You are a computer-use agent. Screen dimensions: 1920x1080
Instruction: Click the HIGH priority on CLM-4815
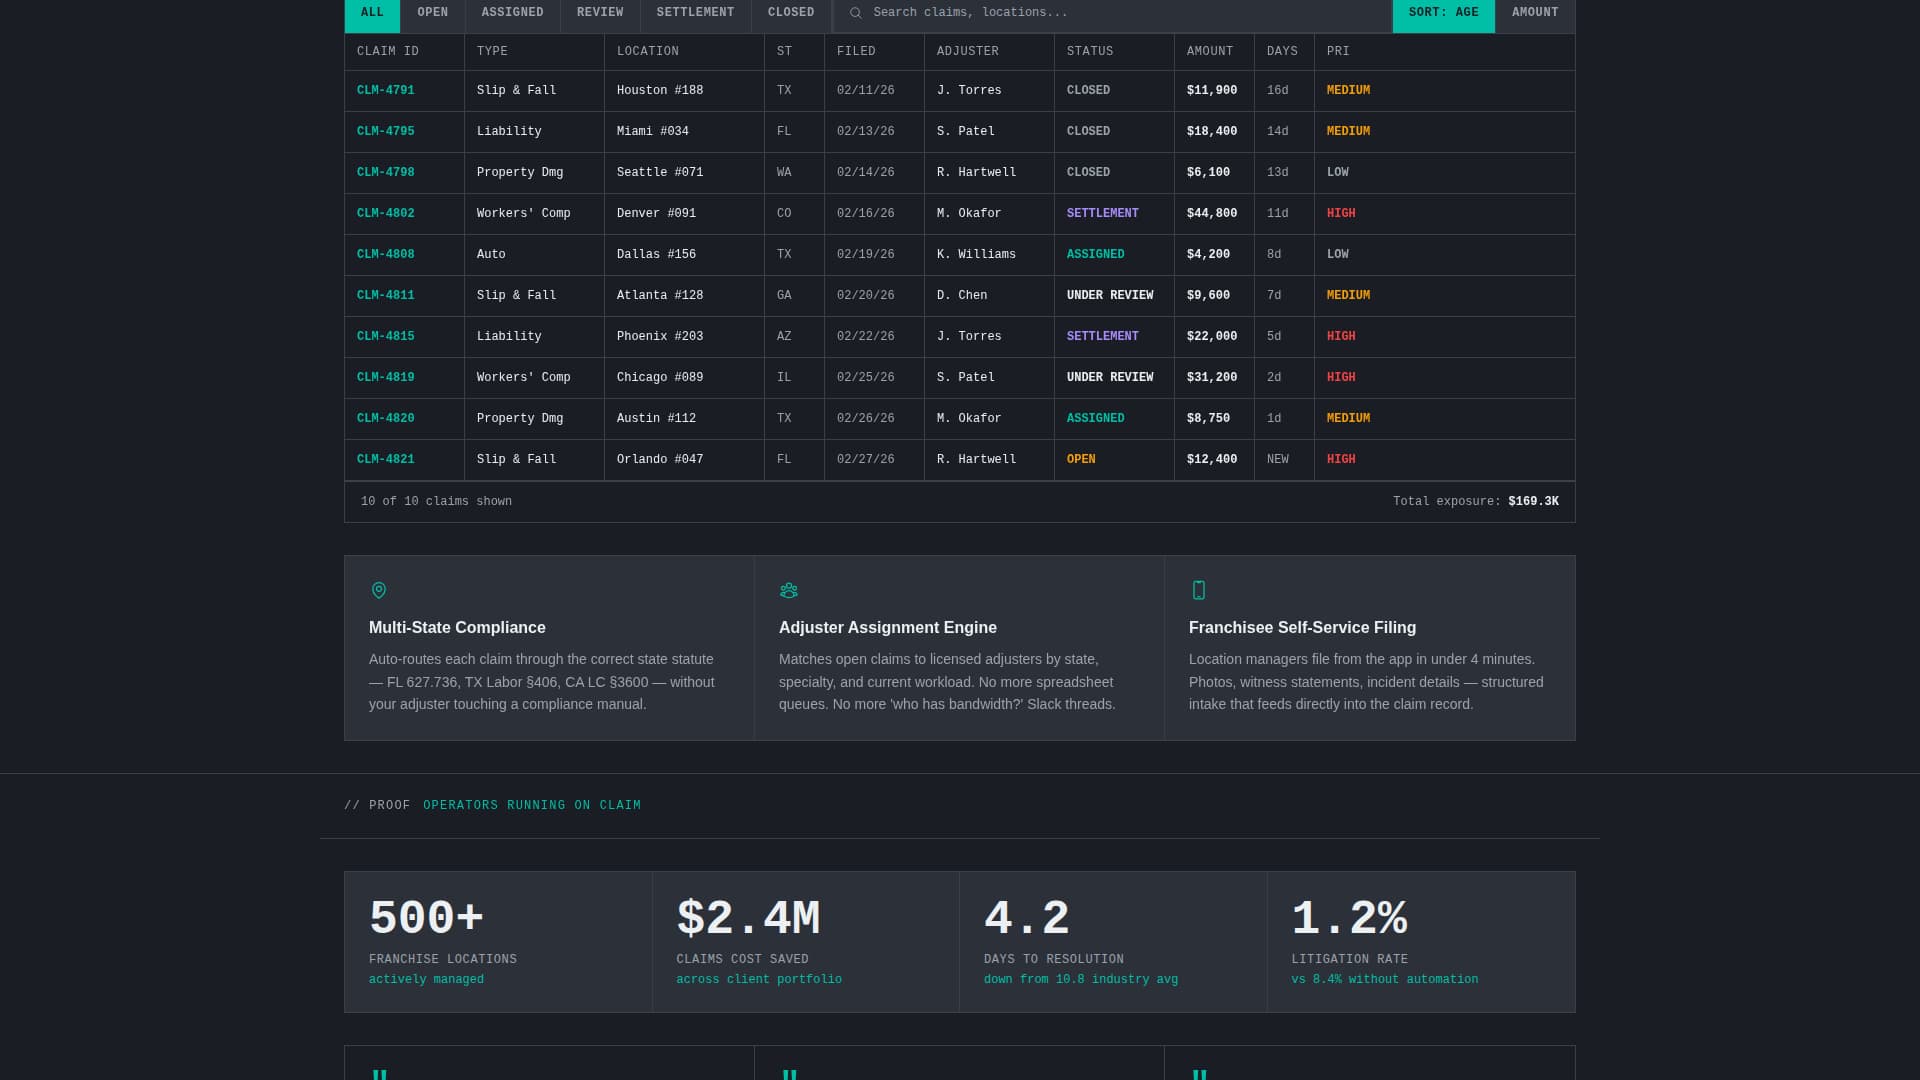1341,336
